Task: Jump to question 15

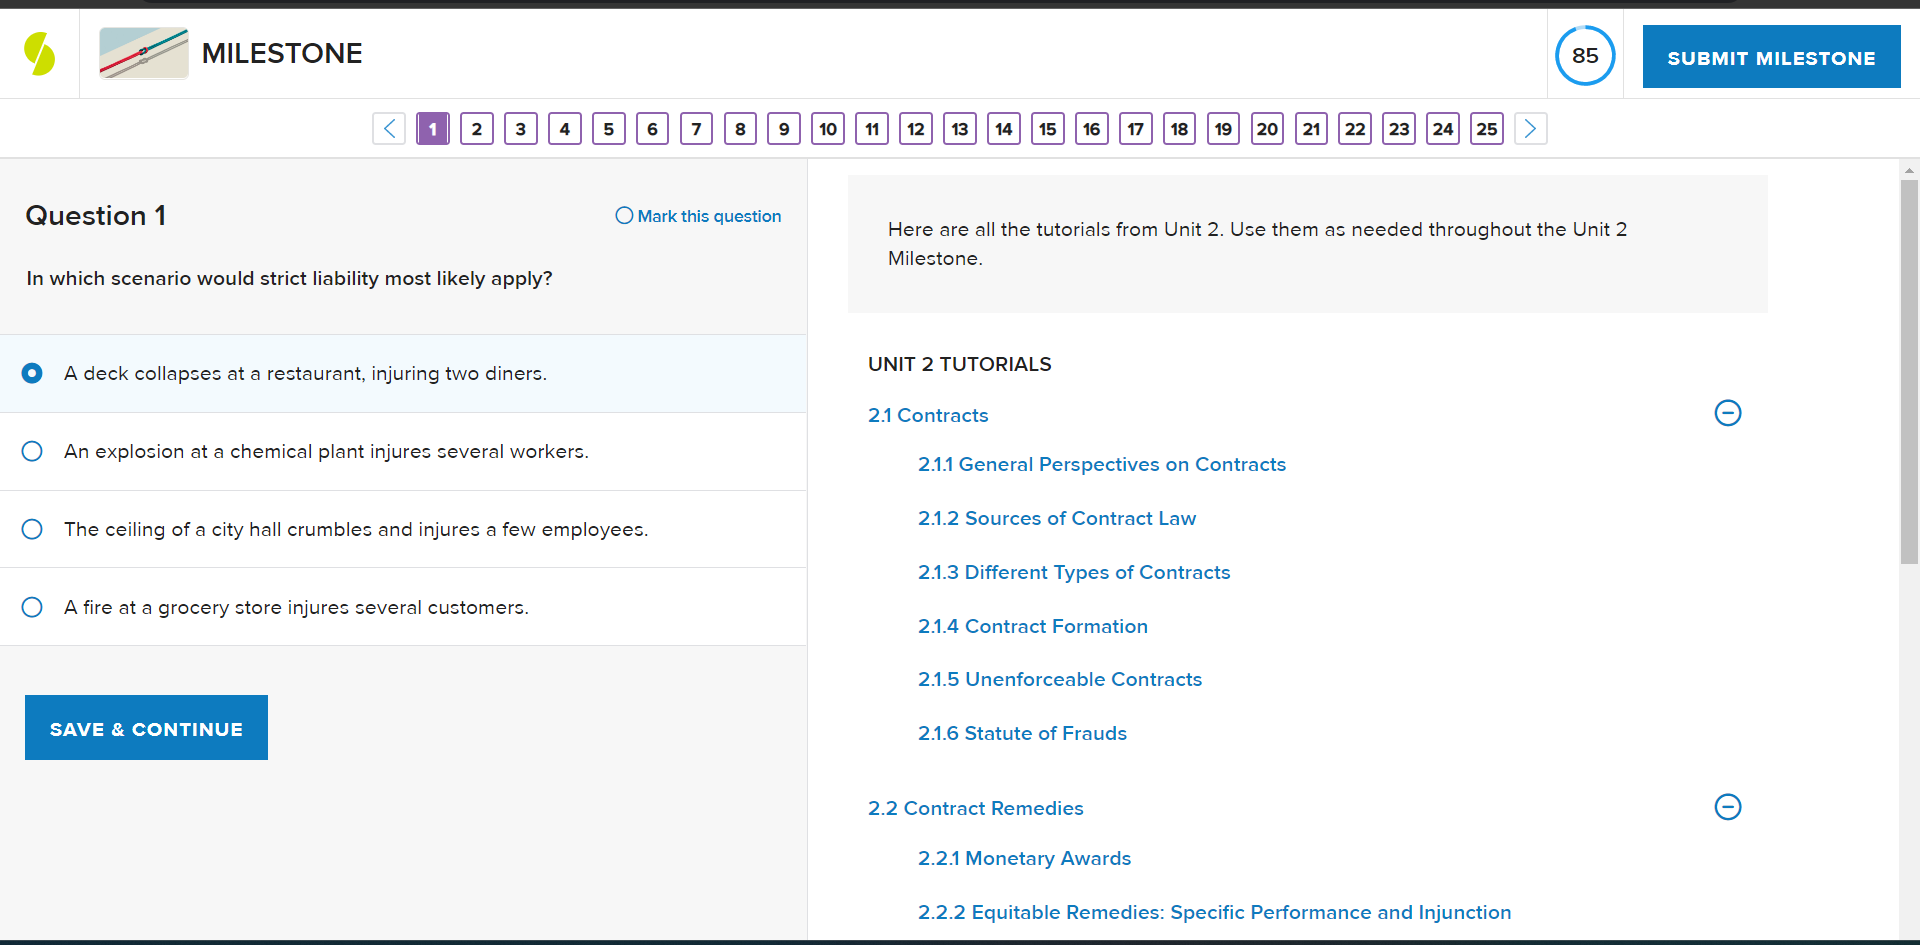Action: (x=1048, y=129)
